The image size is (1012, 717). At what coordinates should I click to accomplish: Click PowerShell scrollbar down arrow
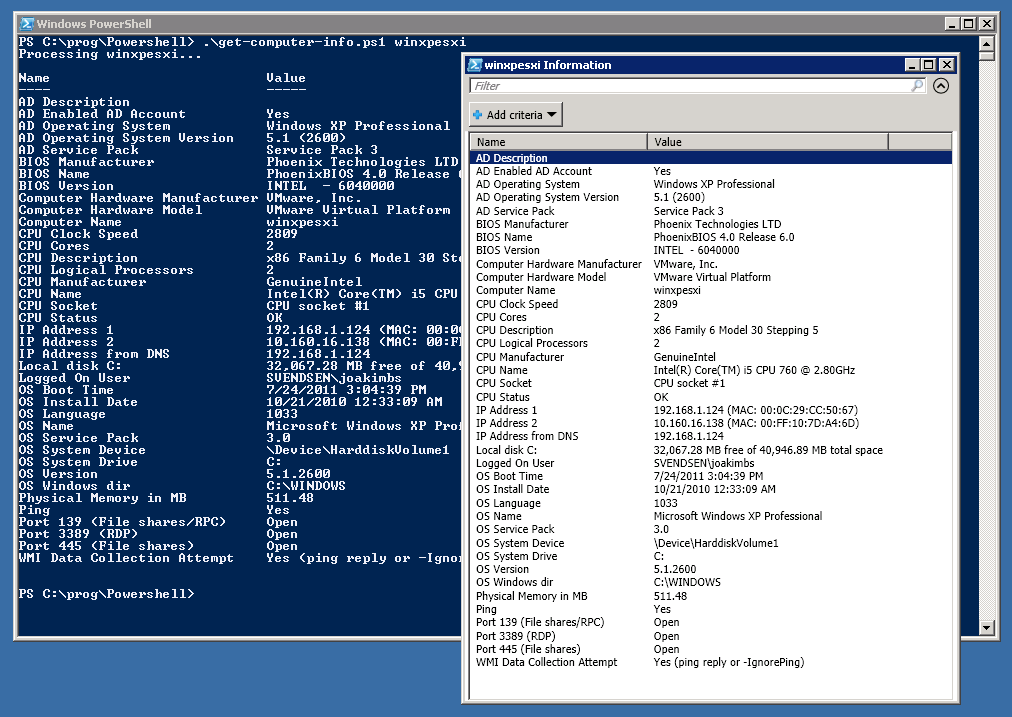click(x=988, y=627)
